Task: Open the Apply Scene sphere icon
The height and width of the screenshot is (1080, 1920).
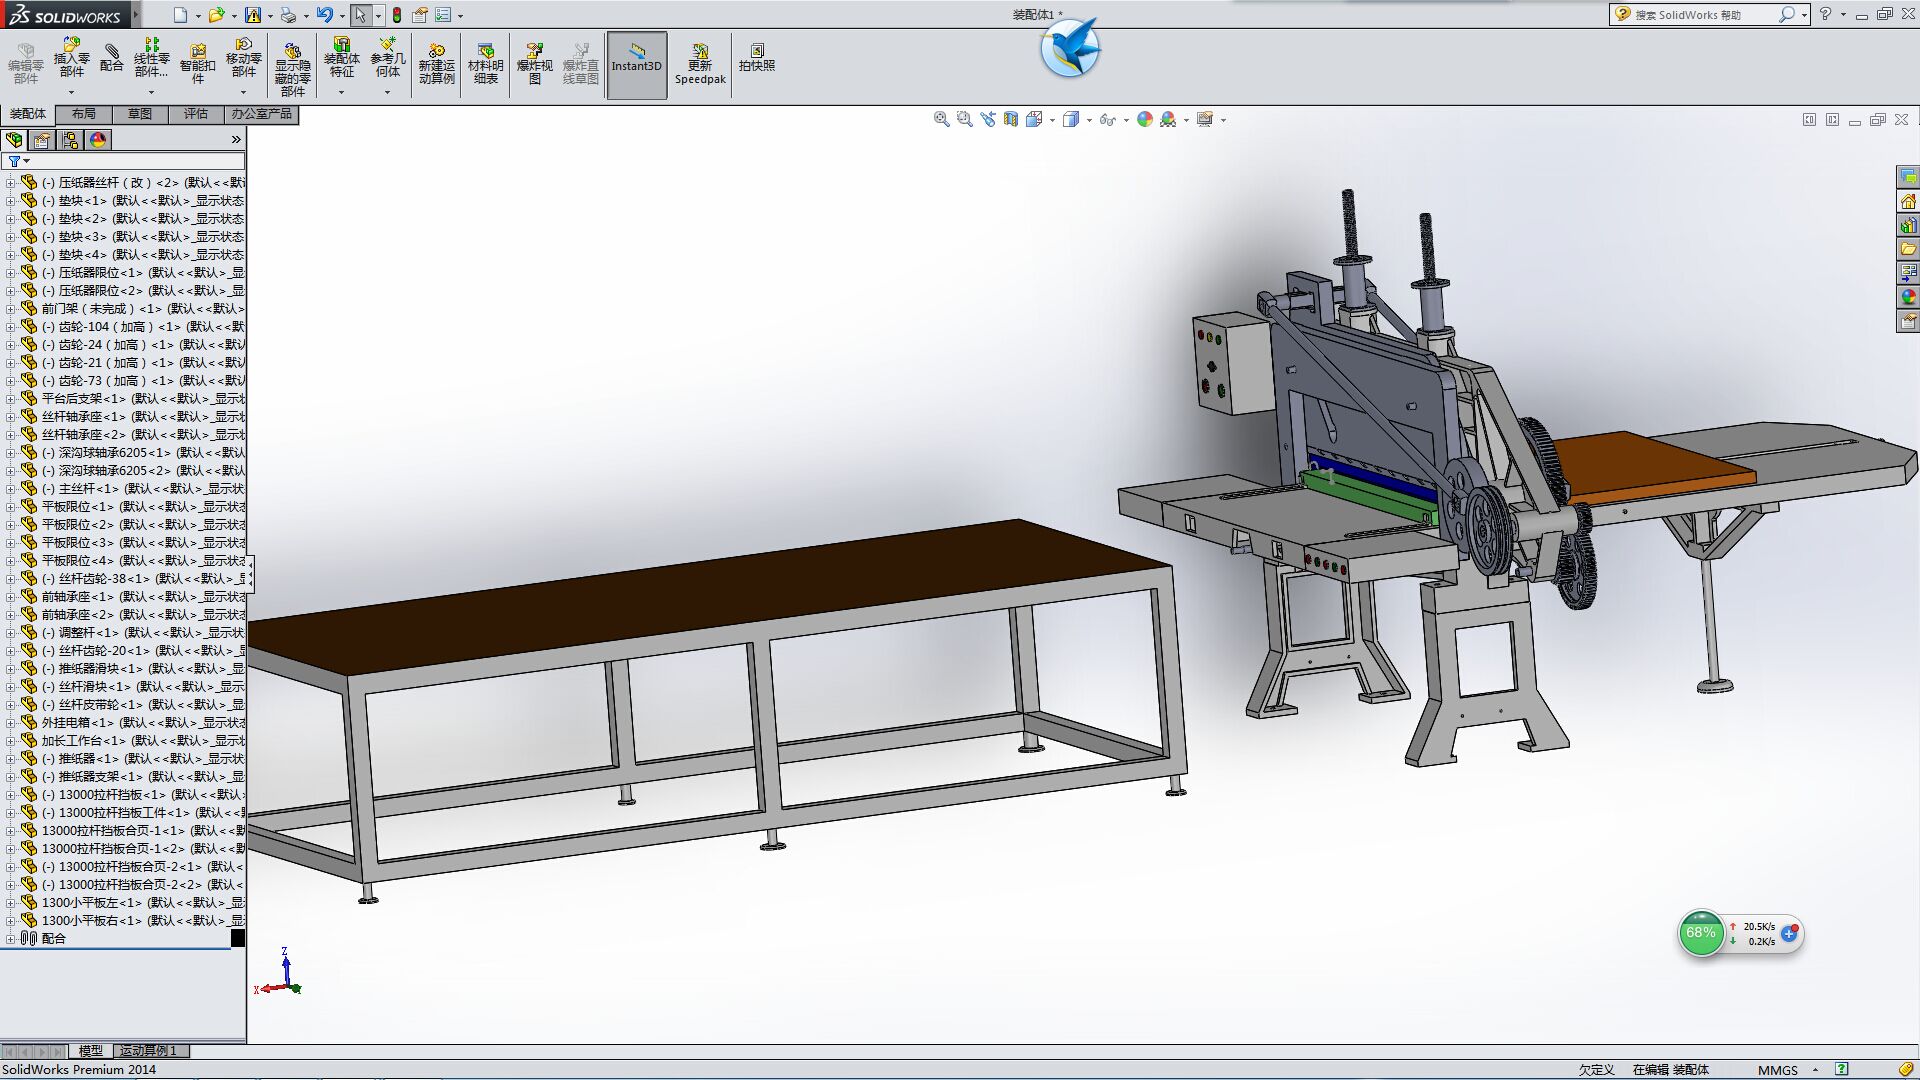Action: pos(1145,119)
